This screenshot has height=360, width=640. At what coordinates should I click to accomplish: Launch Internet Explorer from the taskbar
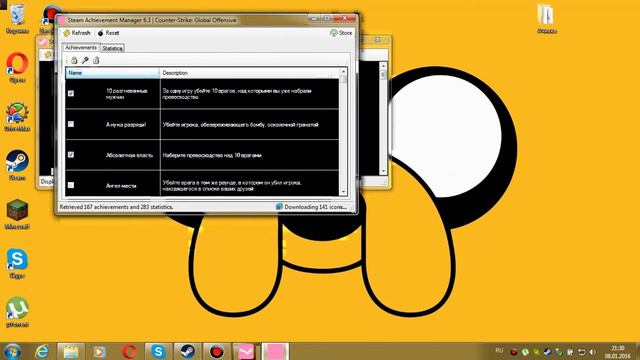42,351
